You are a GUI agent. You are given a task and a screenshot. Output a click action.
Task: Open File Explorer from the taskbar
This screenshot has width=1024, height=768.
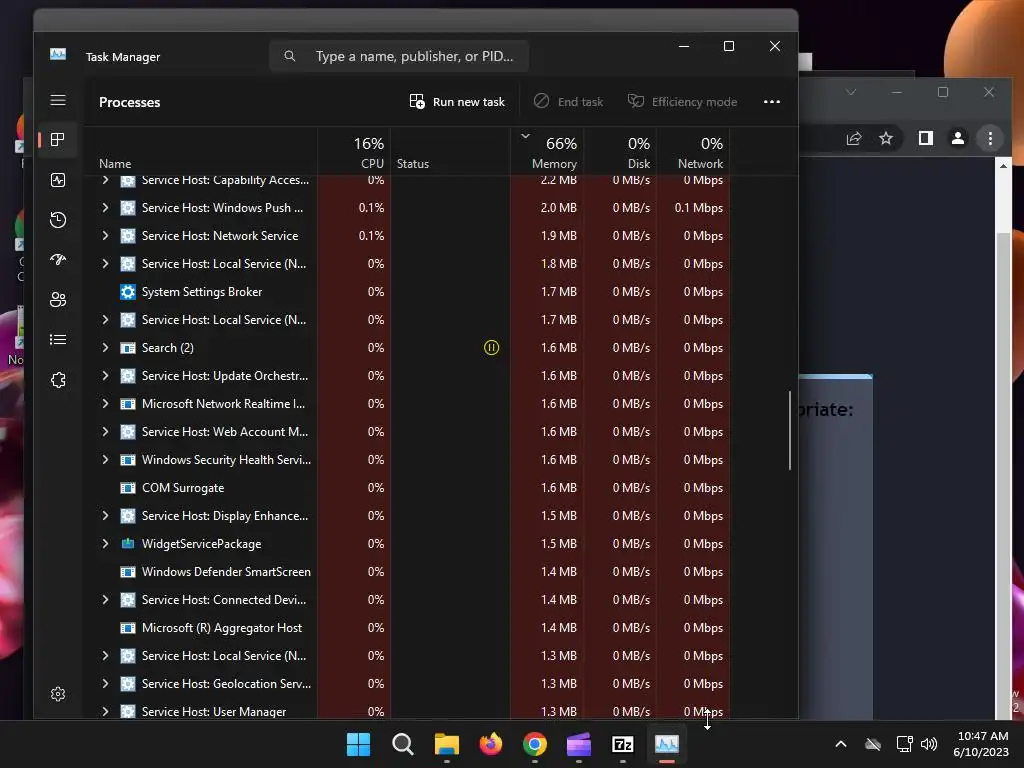(x=447, y=744)
